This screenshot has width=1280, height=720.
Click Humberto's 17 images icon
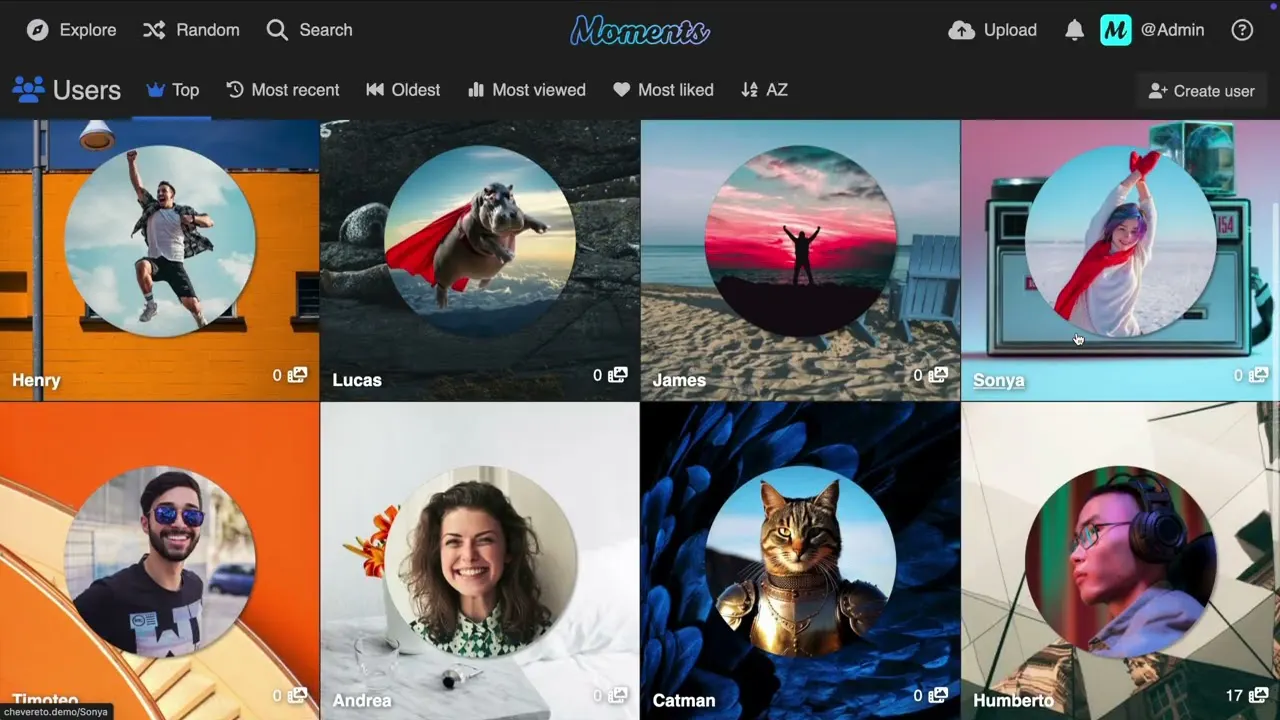(x=1258, y=695)
